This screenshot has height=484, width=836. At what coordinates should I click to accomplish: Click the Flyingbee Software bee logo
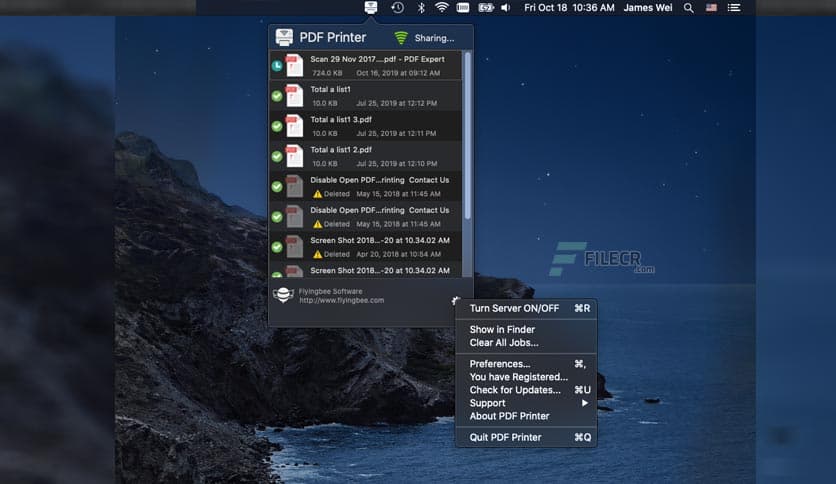[283, 295]
